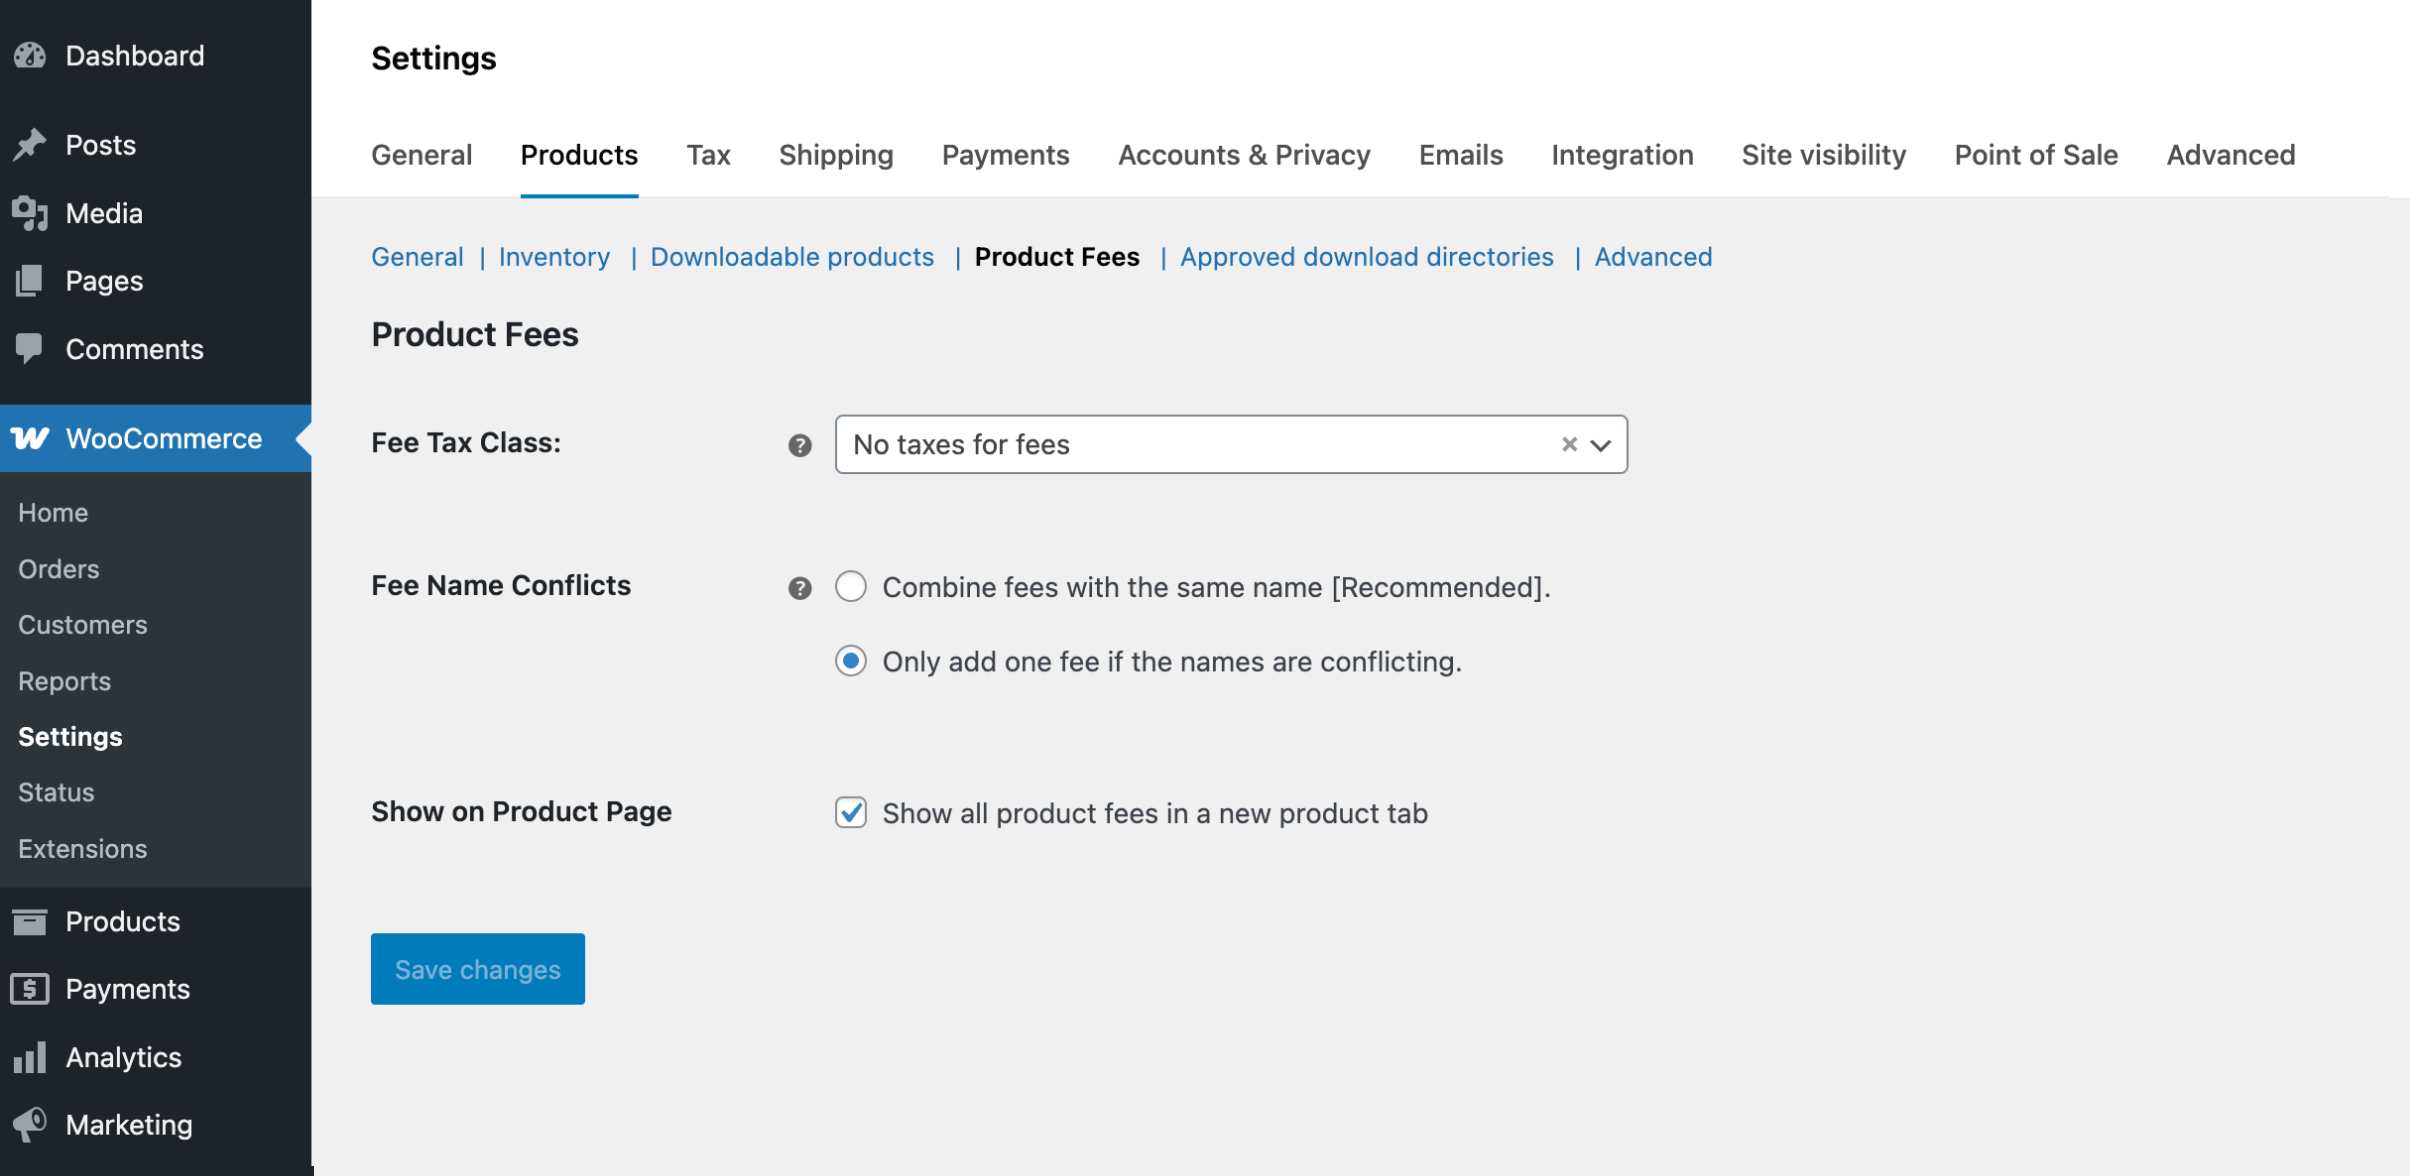The height and width of the screenshot is (1176, 2410).
Task: Click help icon beside Fee Name Conflicts
Action: click(x=799, y=588)
